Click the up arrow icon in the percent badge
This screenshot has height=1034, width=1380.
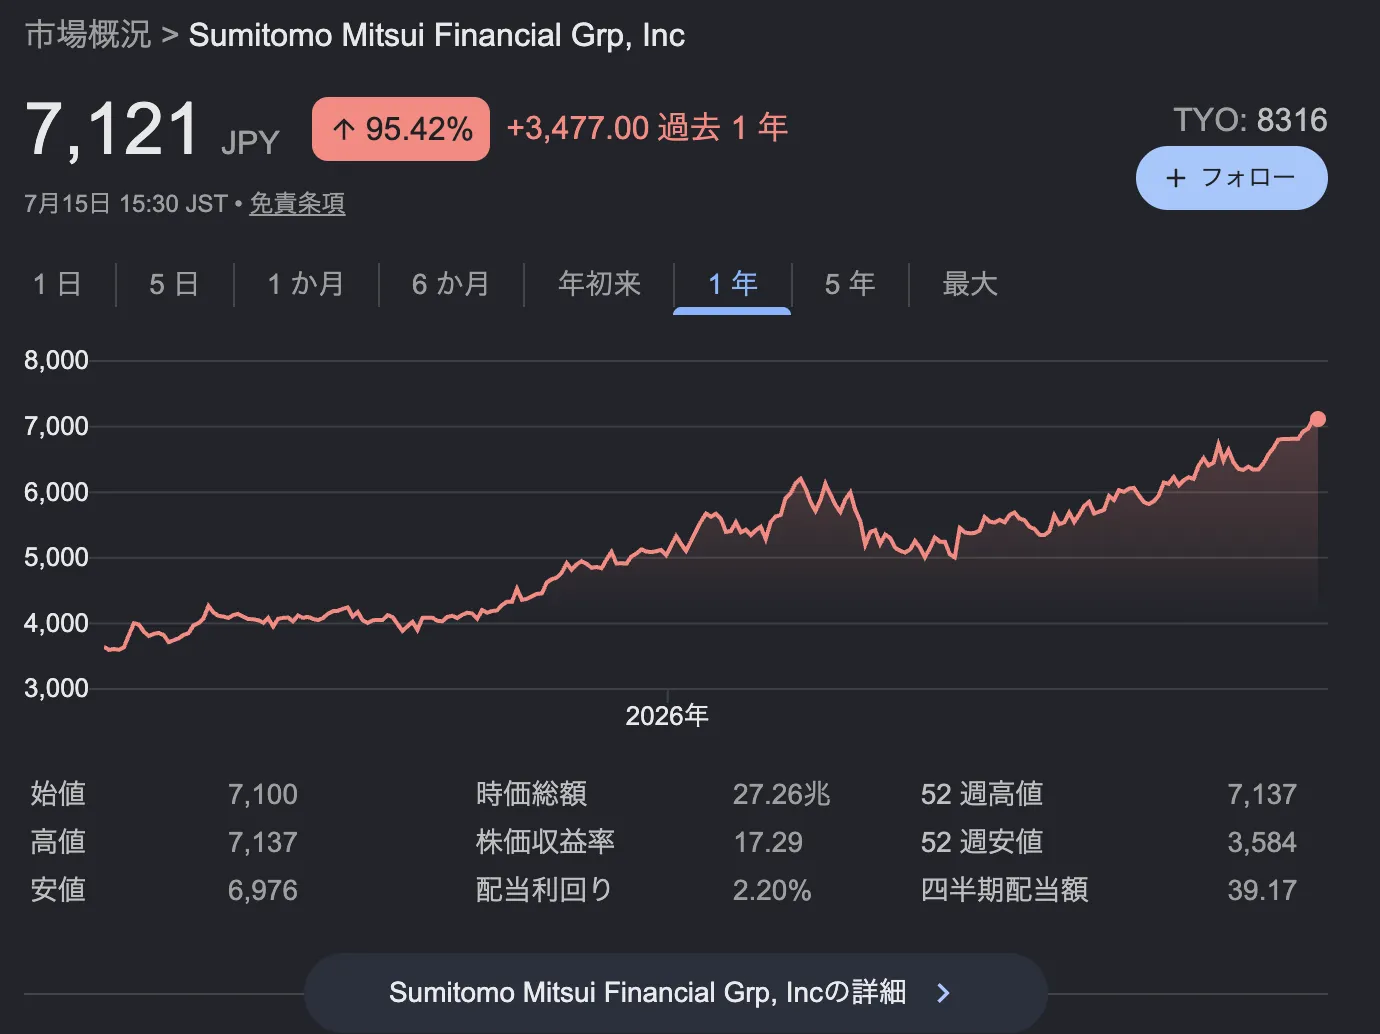344,129
